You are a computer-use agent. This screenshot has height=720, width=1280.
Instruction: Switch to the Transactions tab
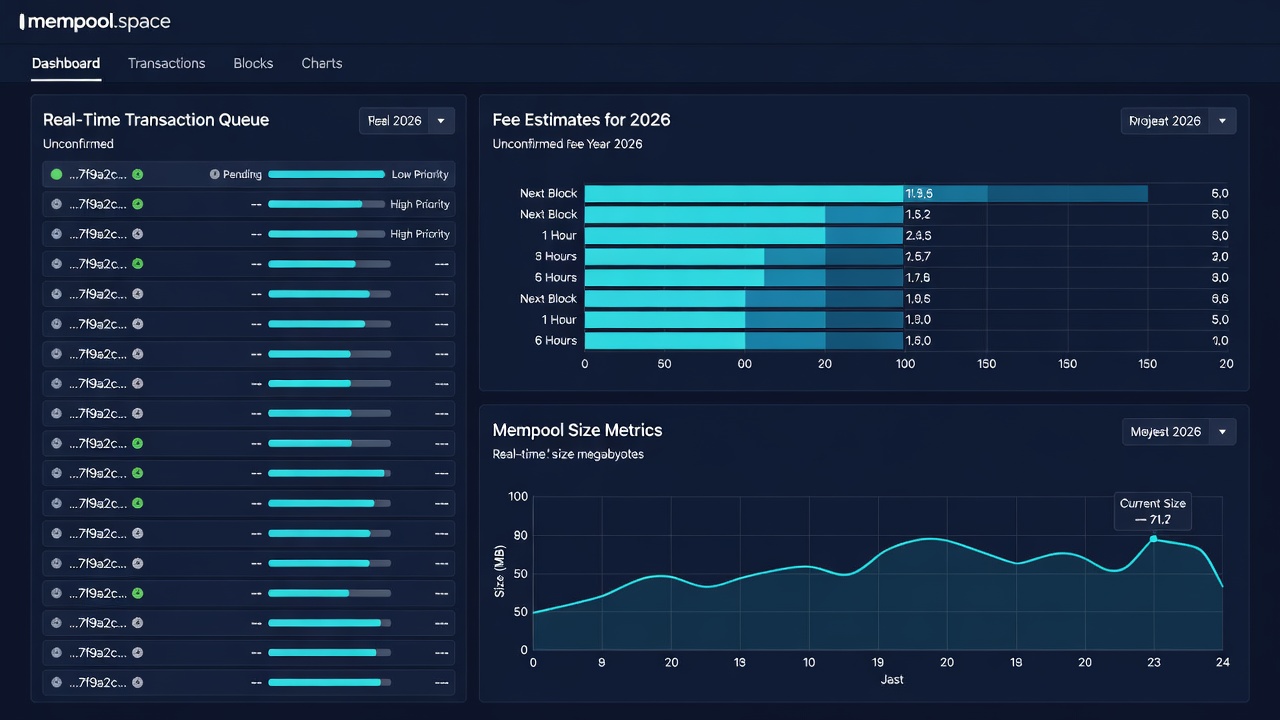tap(167, 63)
